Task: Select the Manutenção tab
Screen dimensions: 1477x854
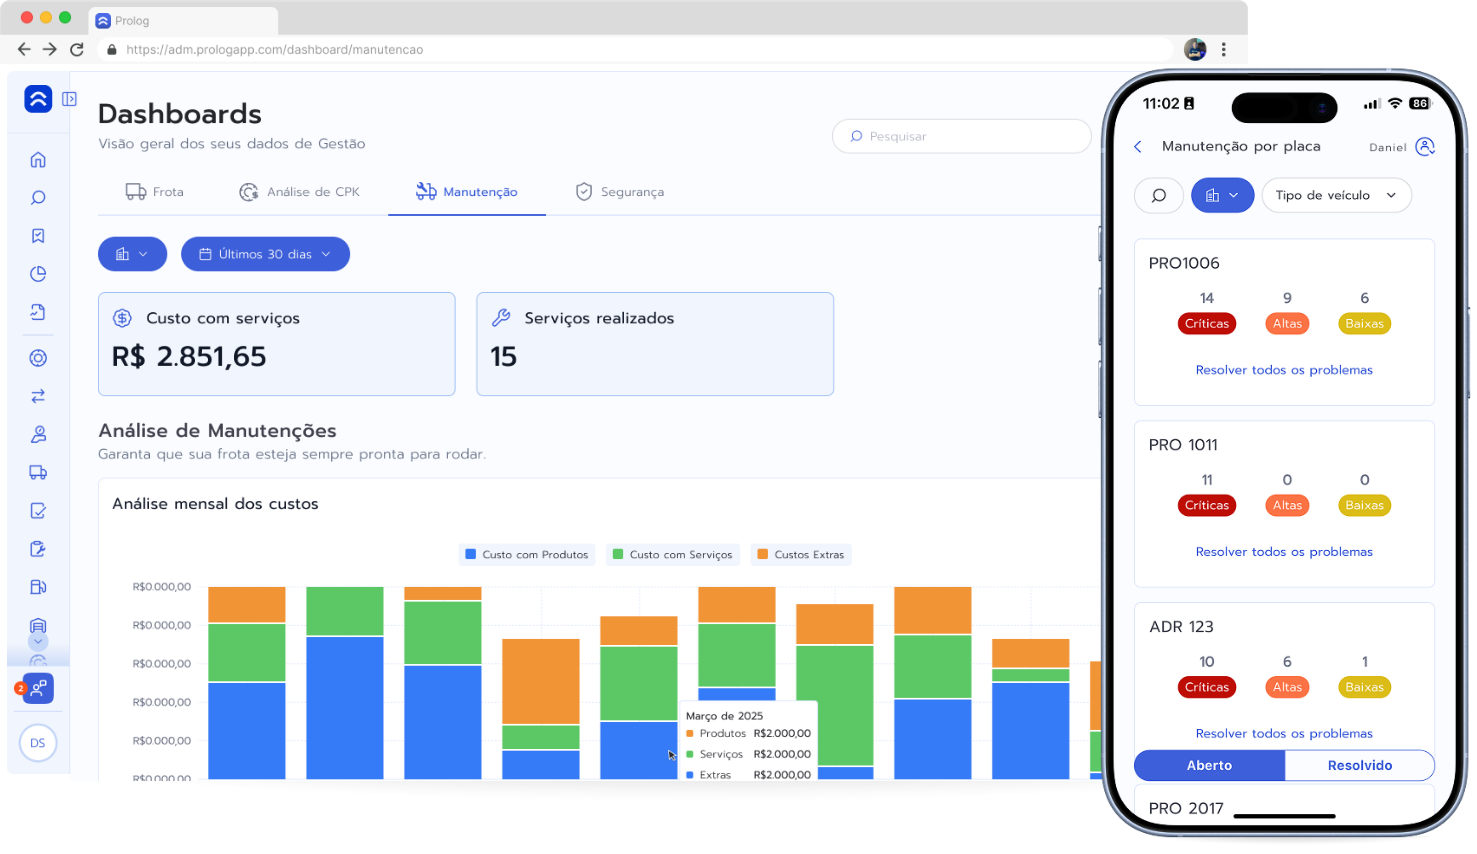Action: pyautogui.click(x=467, y=192)
